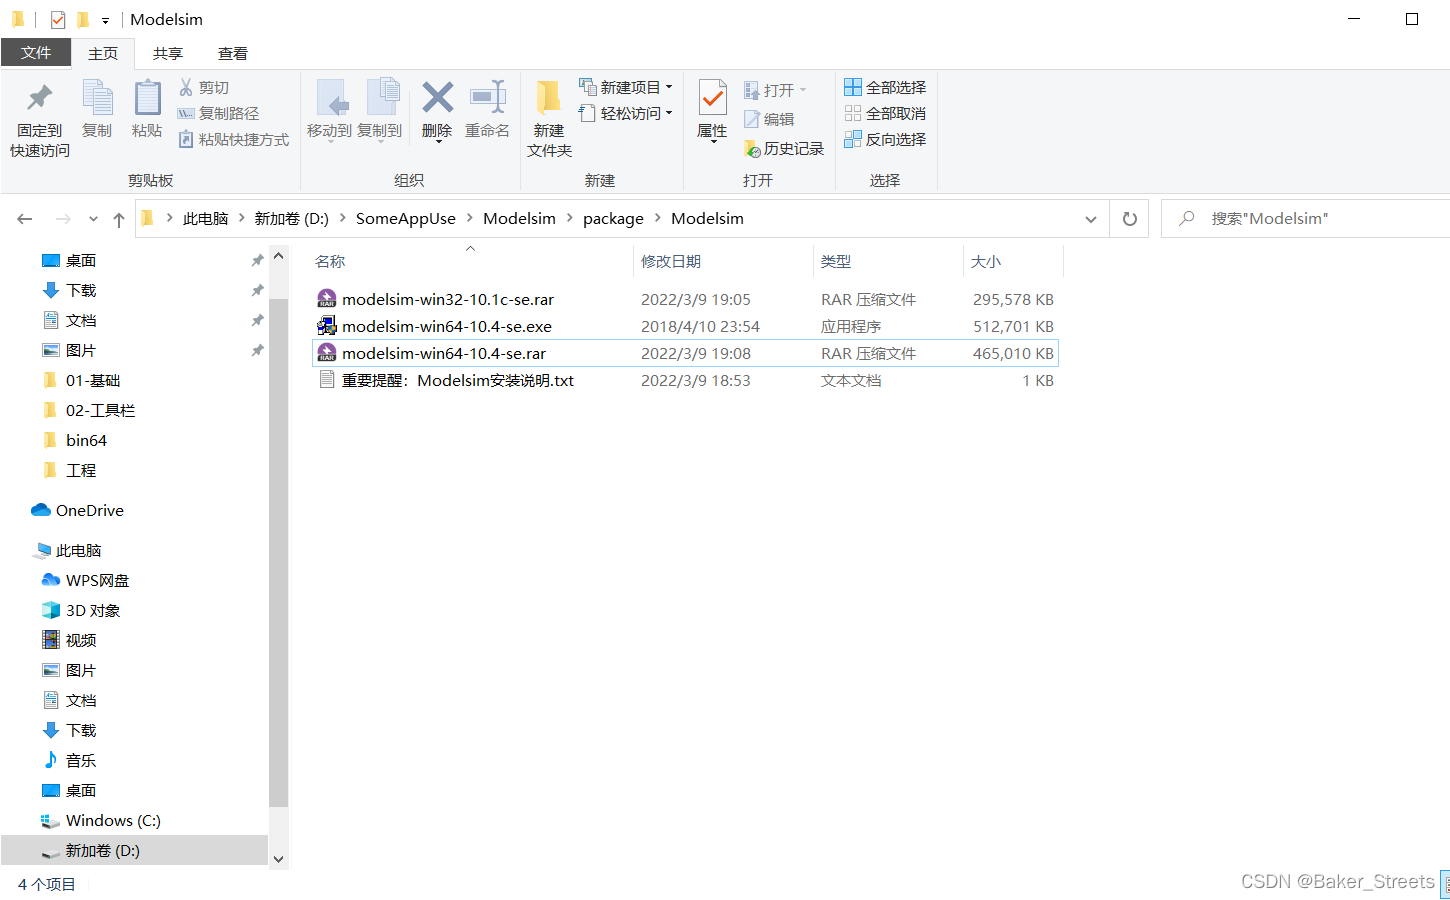Click the Delete (删除) X icon
Screen dimensions: 1450x900
click(x=437, y=97)
